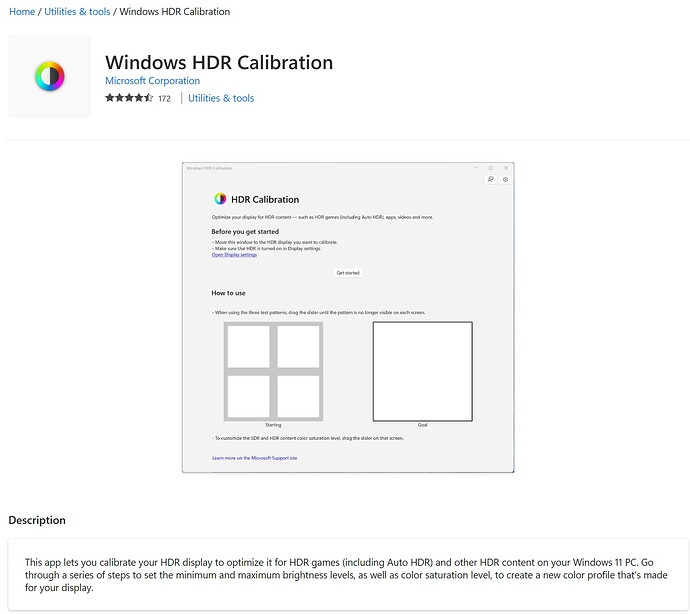Click the minimize button in the screenshot window
Viewport: 690px width, 614px height.
click(x=476, y=168)
